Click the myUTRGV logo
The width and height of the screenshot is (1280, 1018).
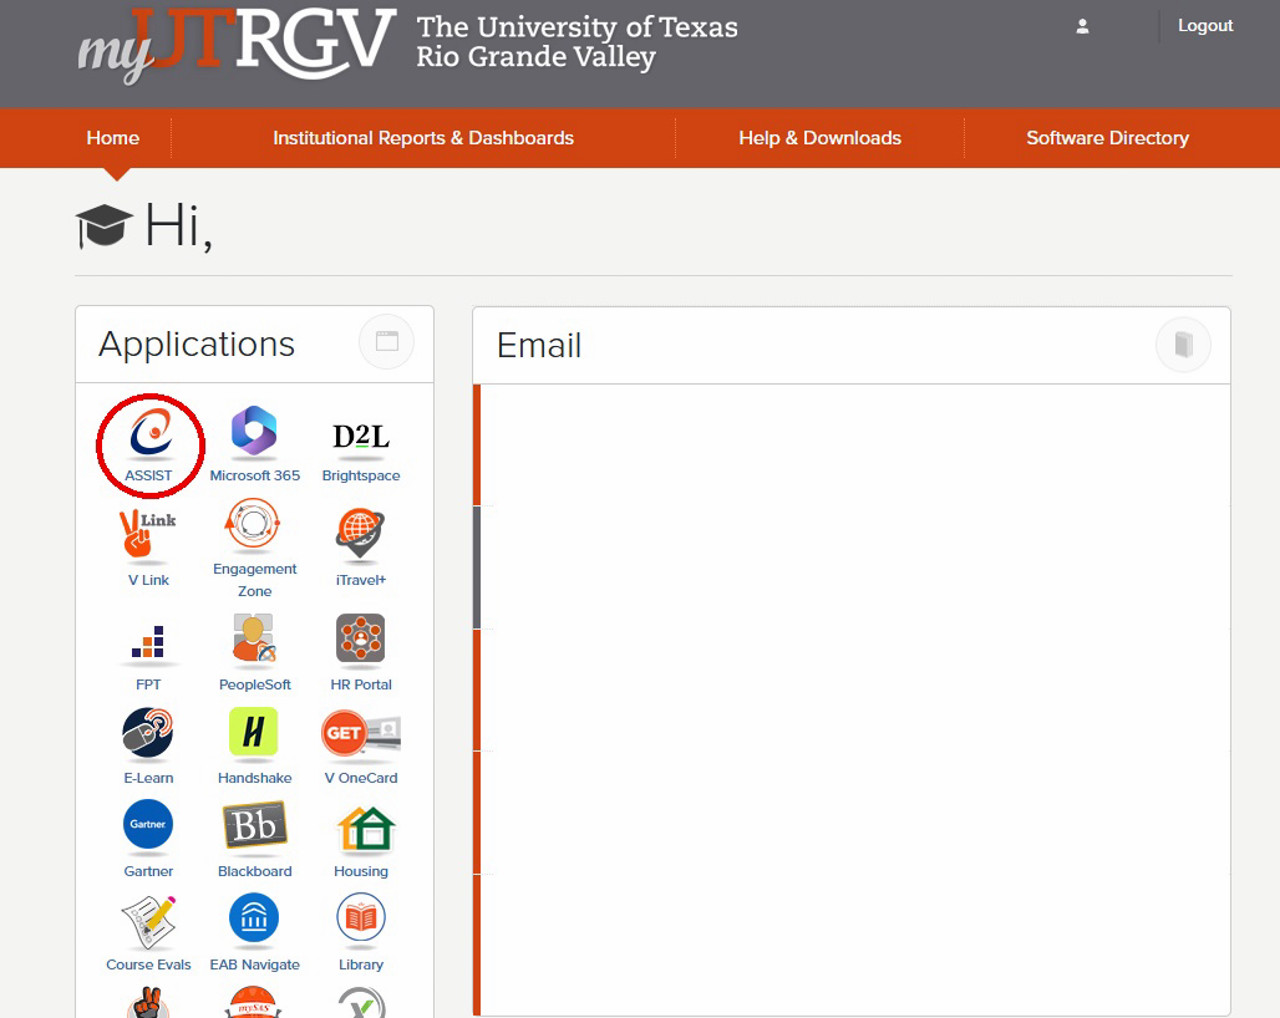click(x=236, y=45)
